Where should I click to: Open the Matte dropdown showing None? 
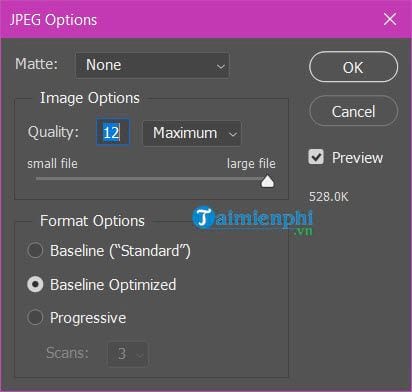coord(152,65)
